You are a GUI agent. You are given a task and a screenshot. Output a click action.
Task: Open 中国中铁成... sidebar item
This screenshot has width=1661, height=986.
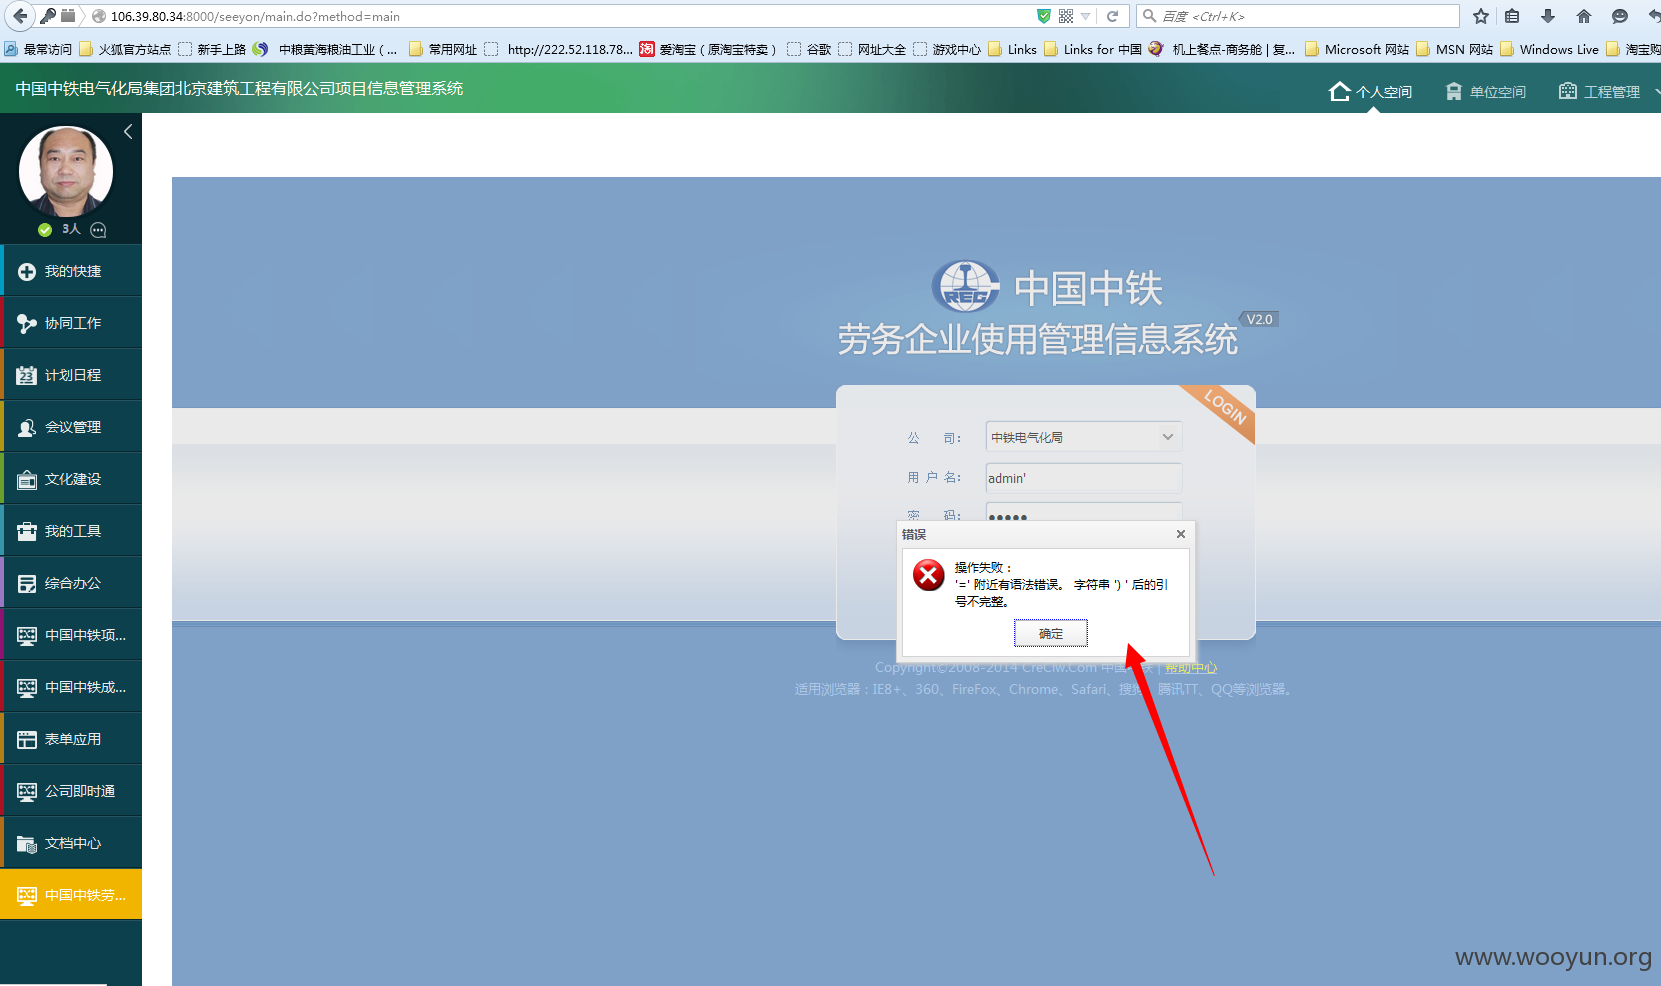[71, 687]
